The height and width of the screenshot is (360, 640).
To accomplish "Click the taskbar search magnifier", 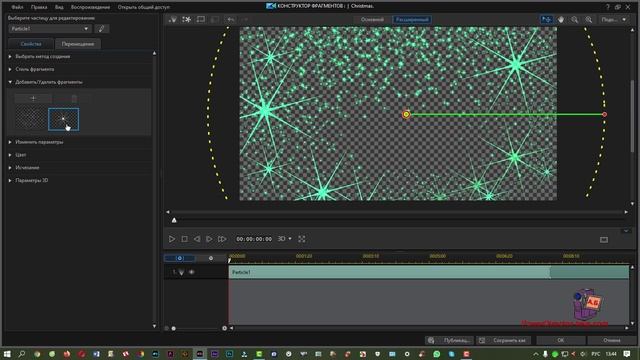I will (22, 354).
